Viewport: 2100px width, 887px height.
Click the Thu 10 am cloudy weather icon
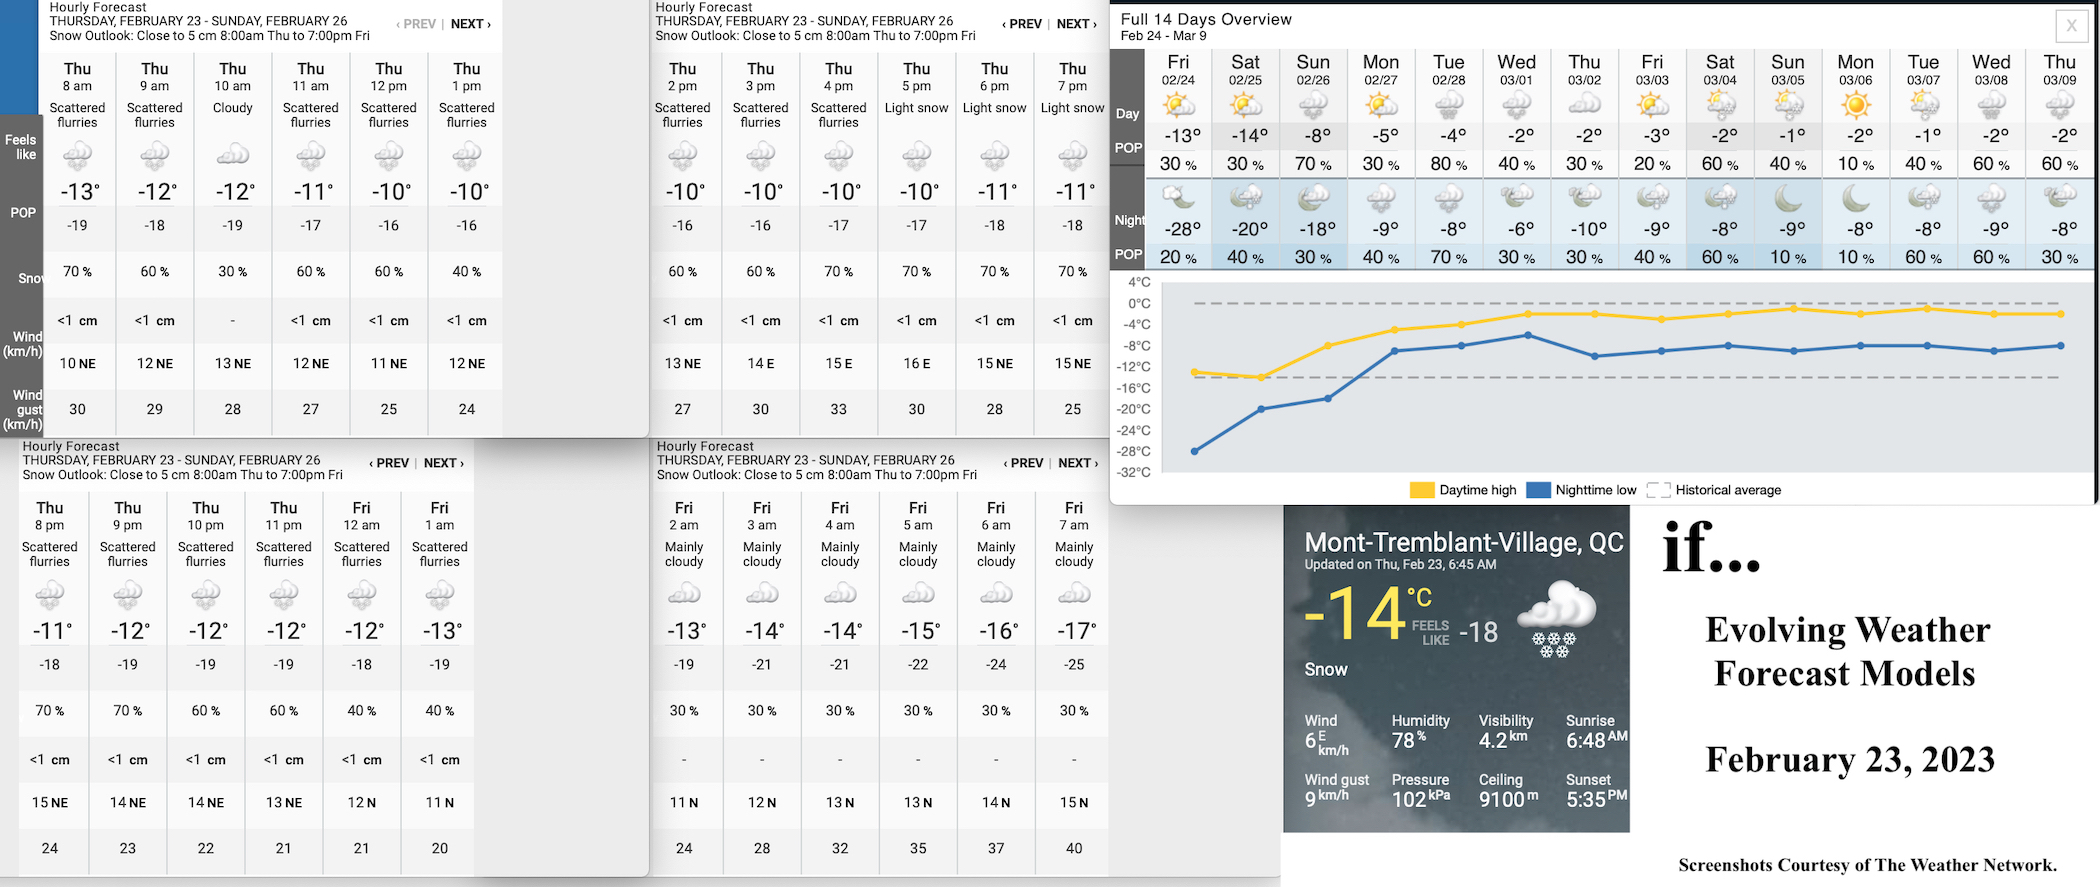[233, 155]
